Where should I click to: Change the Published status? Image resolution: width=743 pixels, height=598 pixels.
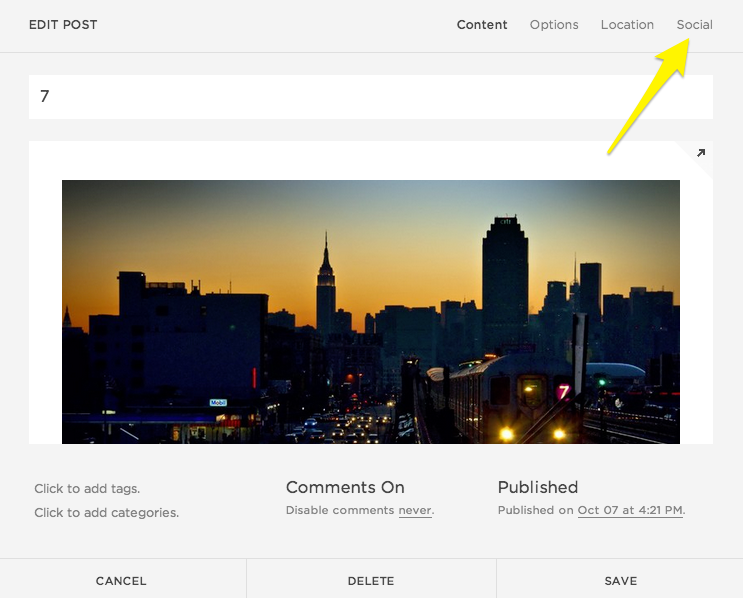(538, 487)
